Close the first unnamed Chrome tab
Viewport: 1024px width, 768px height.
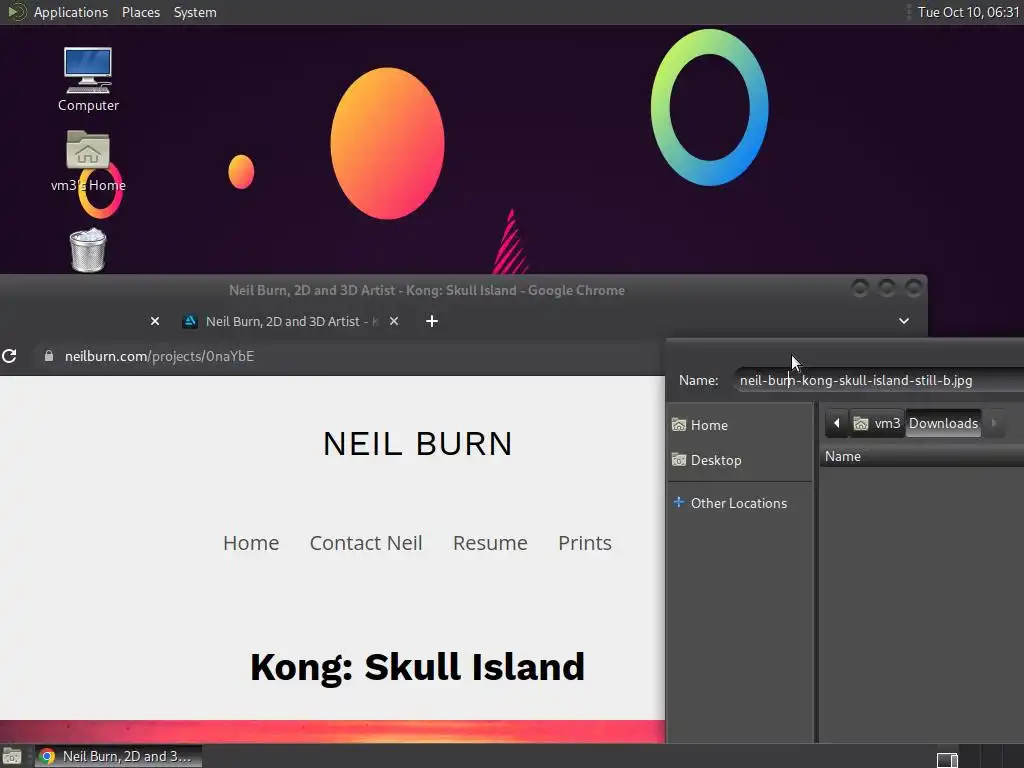[x=155, y=321]
